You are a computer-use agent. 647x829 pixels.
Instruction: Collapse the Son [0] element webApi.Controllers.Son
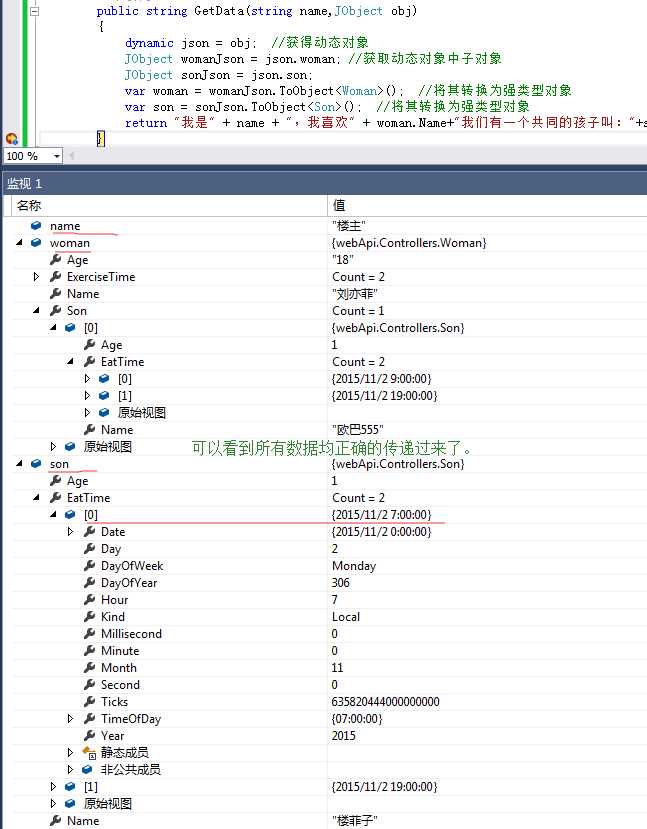53,328
